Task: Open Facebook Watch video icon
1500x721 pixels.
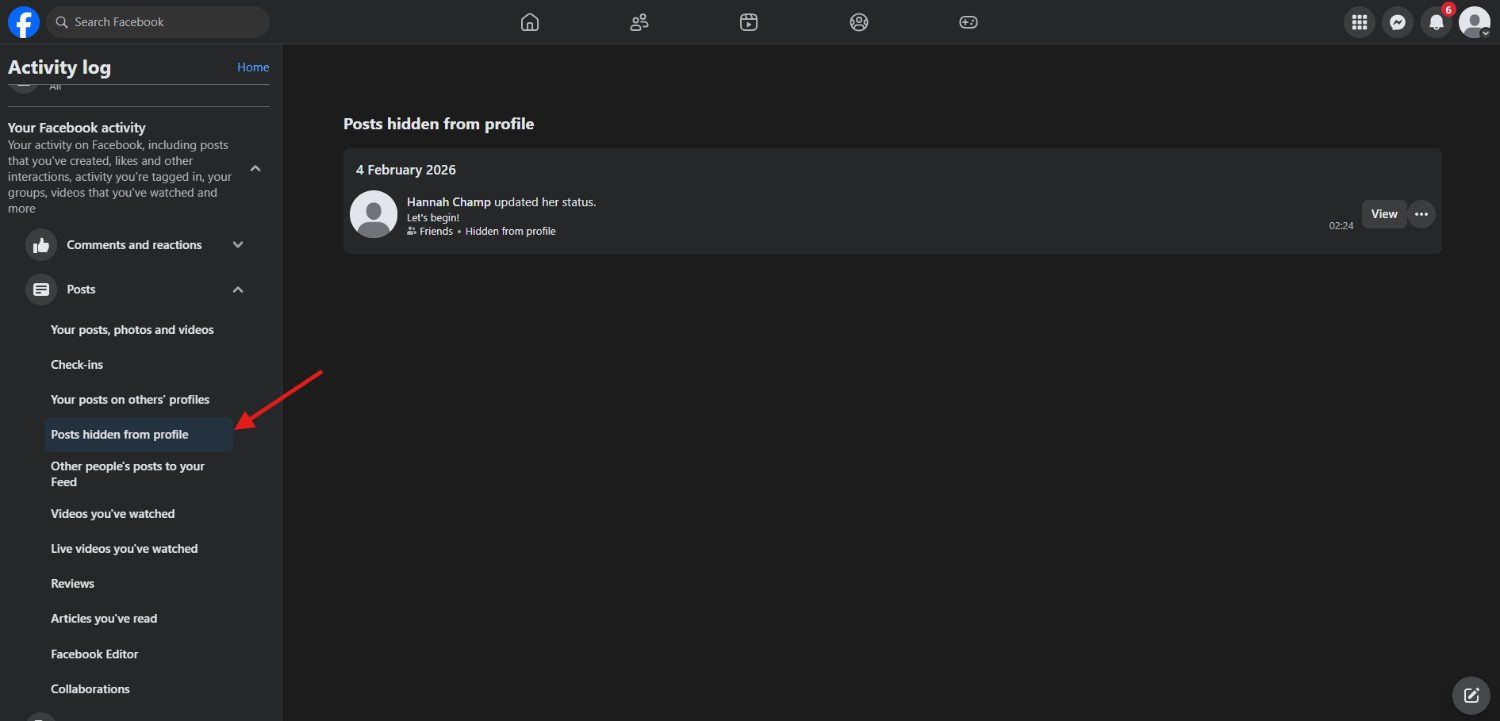Action: point(748,21)
